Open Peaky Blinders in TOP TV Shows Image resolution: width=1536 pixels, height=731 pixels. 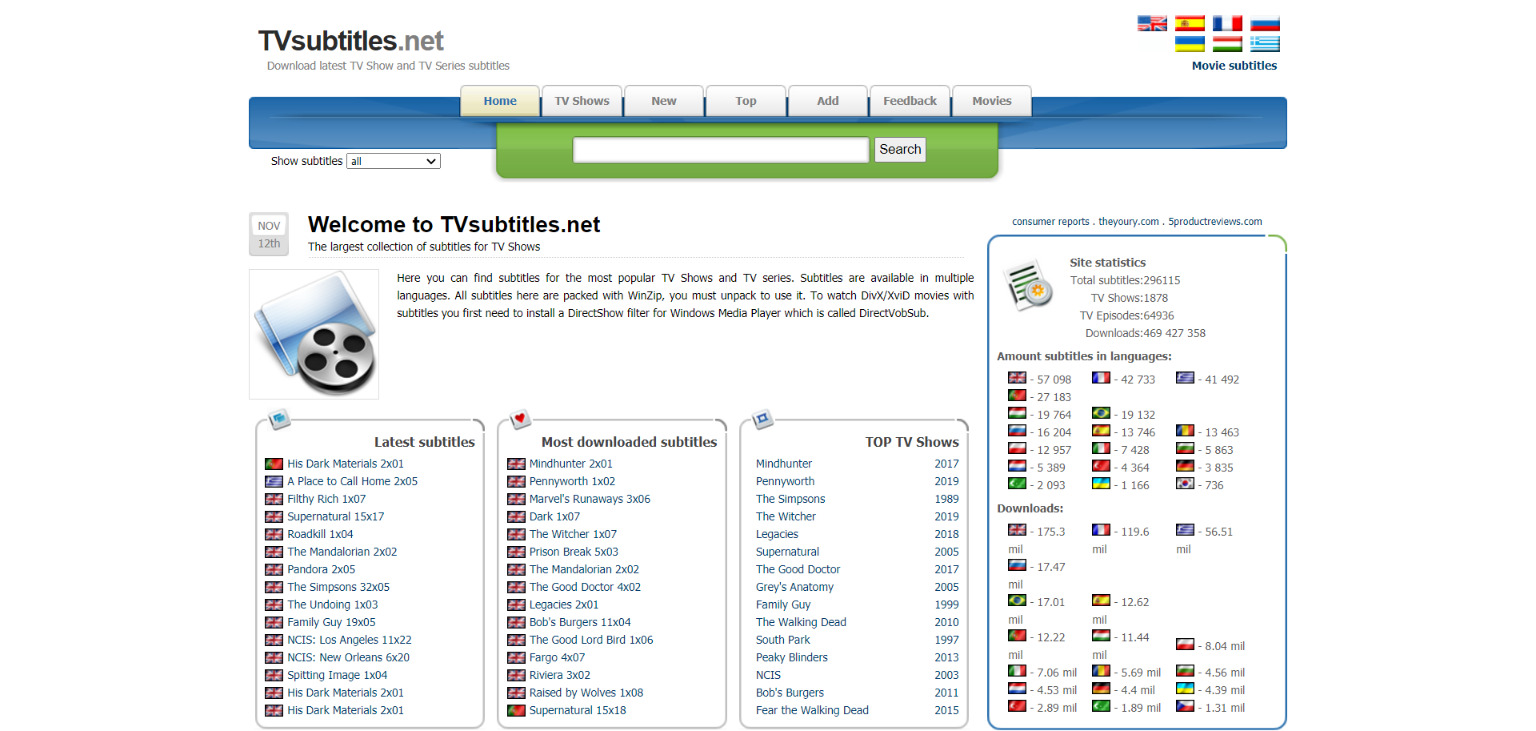point(792,658)
